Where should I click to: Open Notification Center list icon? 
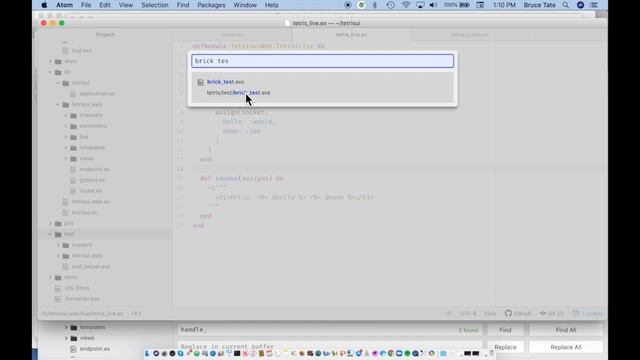[594, 5]
